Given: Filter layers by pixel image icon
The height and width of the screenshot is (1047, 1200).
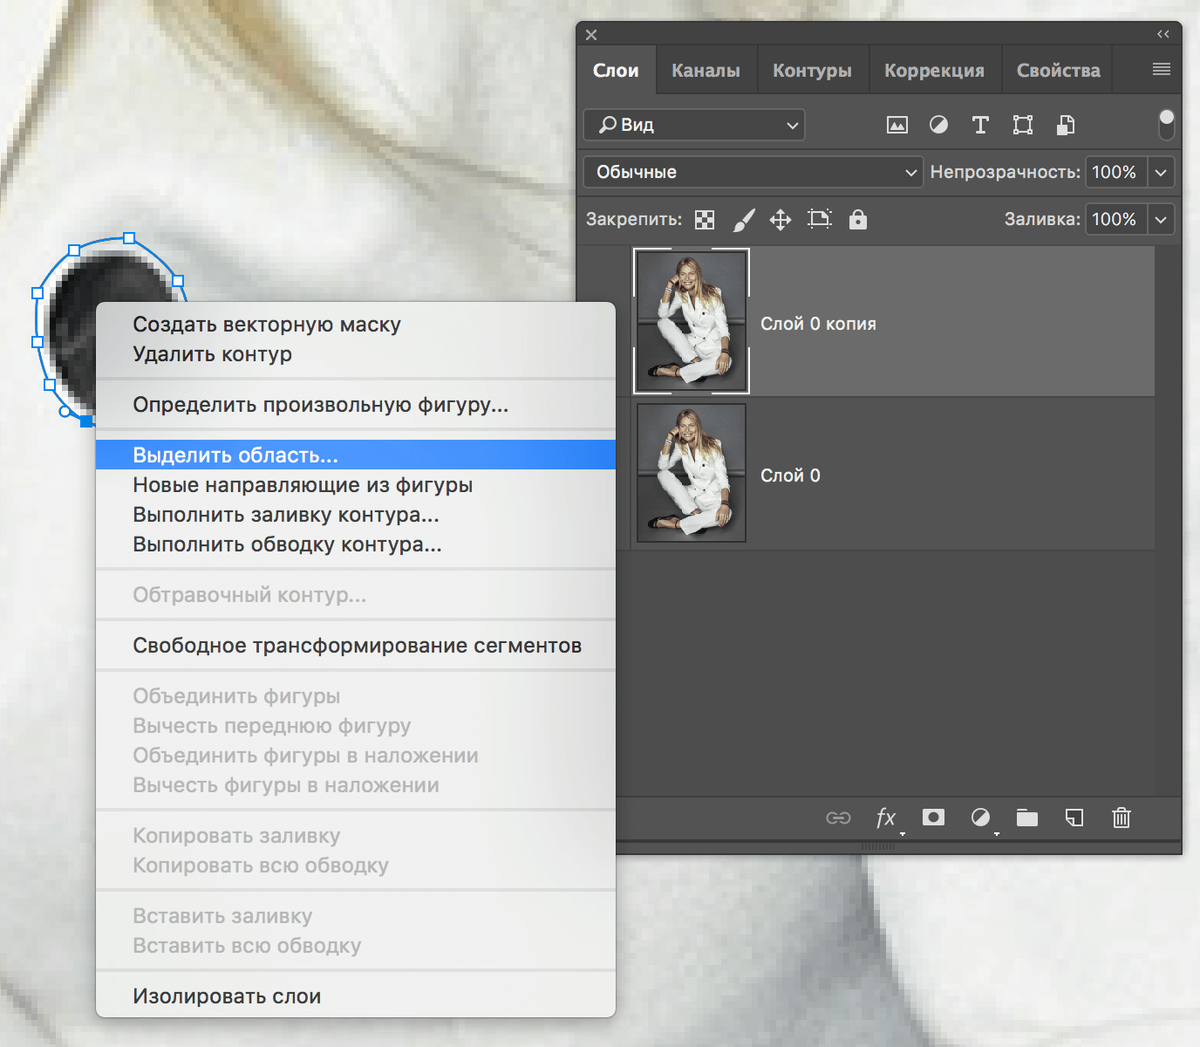Looking at the screenshot, I should (897, 125).
